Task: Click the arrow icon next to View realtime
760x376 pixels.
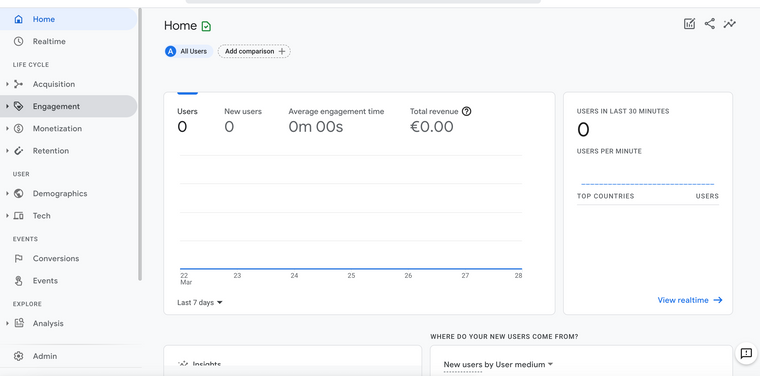Action: click(718, 300)
